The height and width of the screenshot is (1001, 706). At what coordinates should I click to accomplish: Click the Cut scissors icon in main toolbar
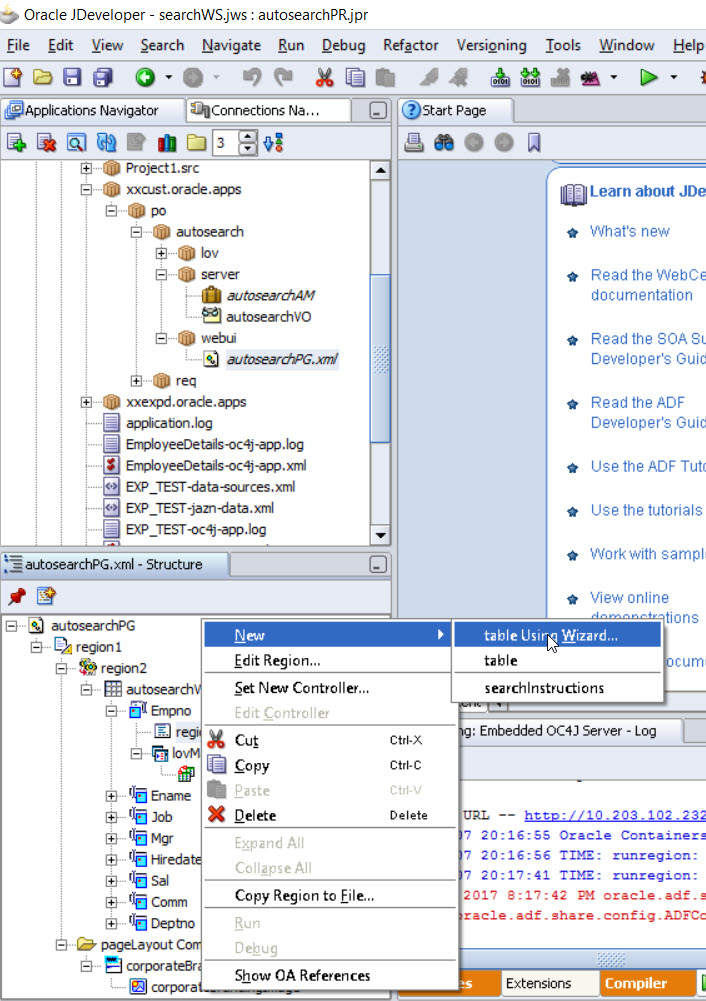(325, 77)
